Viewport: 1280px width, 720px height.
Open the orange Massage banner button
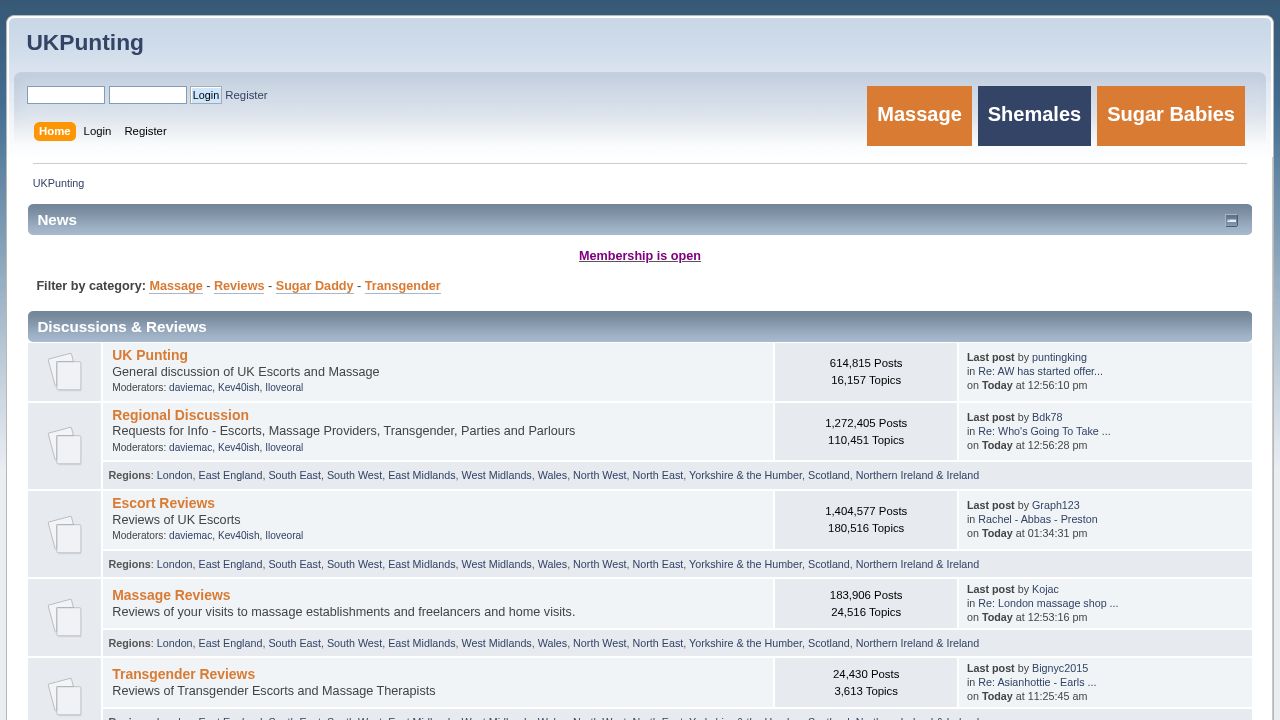(919, 115)
